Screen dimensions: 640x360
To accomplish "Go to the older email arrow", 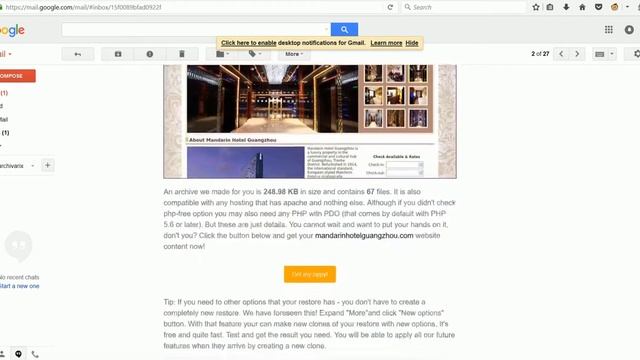I will tap(577, 54).
